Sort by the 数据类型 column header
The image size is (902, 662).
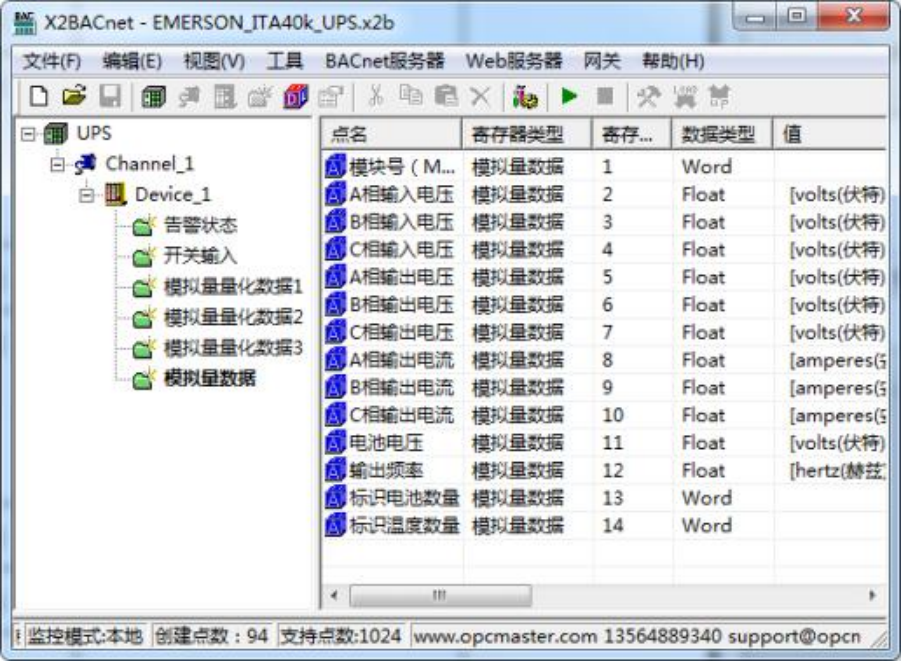(722, 135)
